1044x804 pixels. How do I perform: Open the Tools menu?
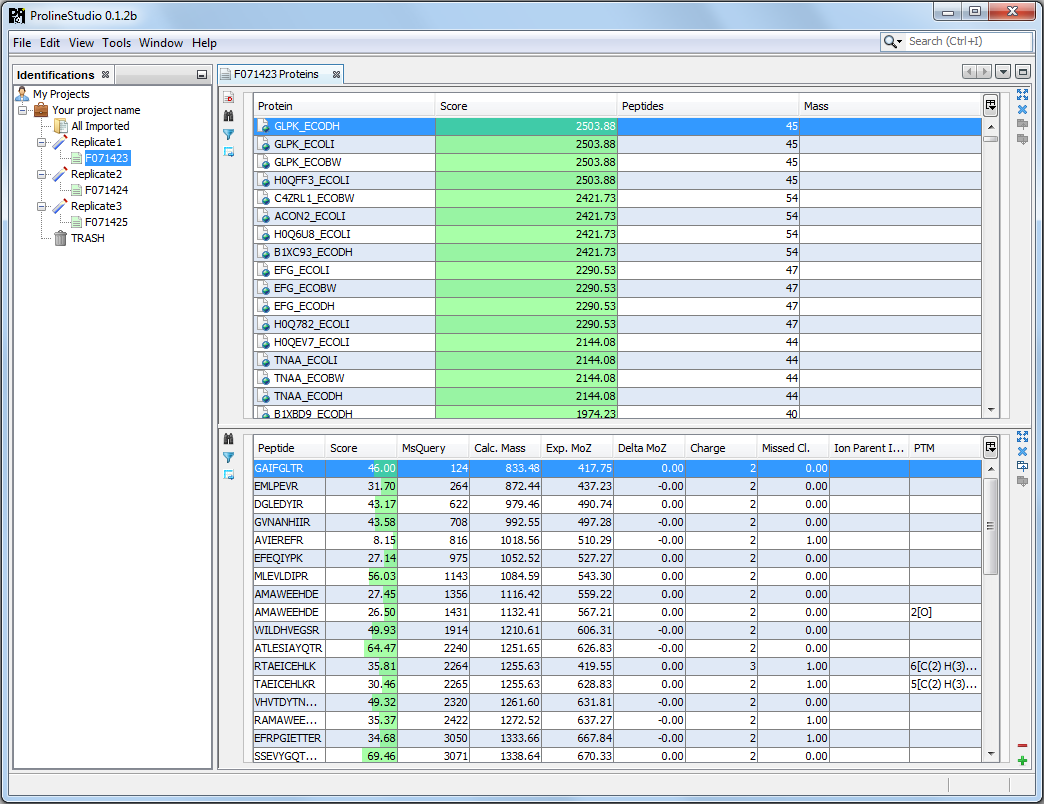(x=116, y=43)
